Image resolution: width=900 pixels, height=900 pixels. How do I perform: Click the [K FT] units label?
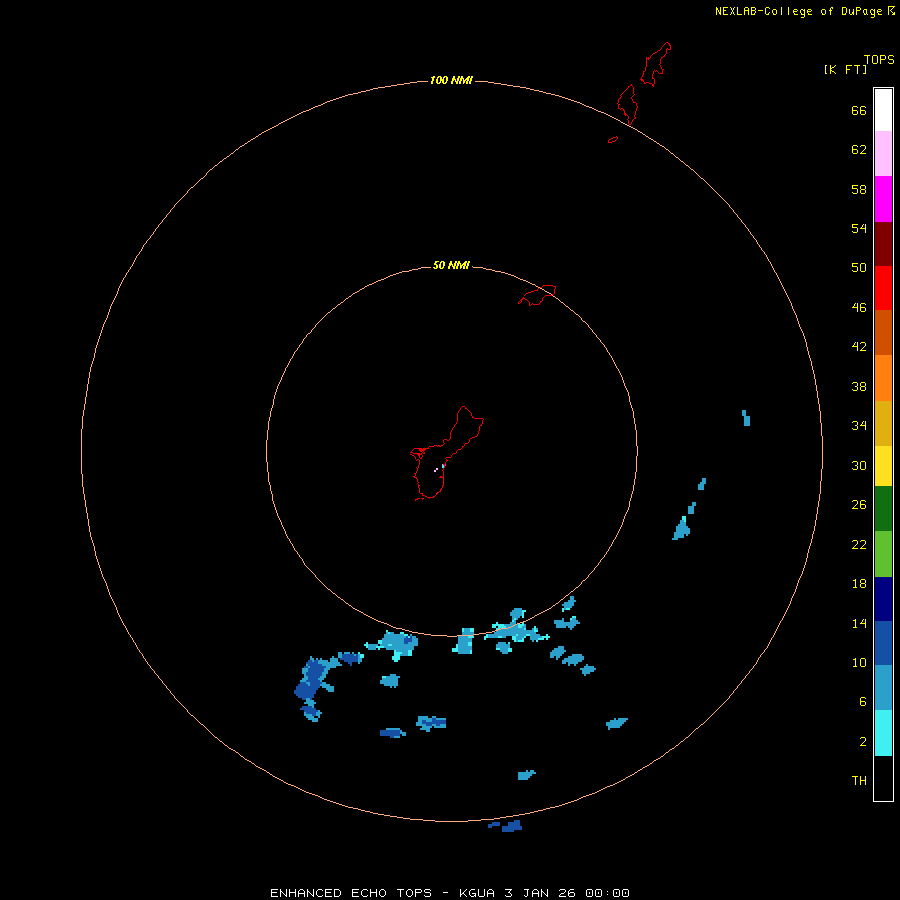click(x=845, y=69)
